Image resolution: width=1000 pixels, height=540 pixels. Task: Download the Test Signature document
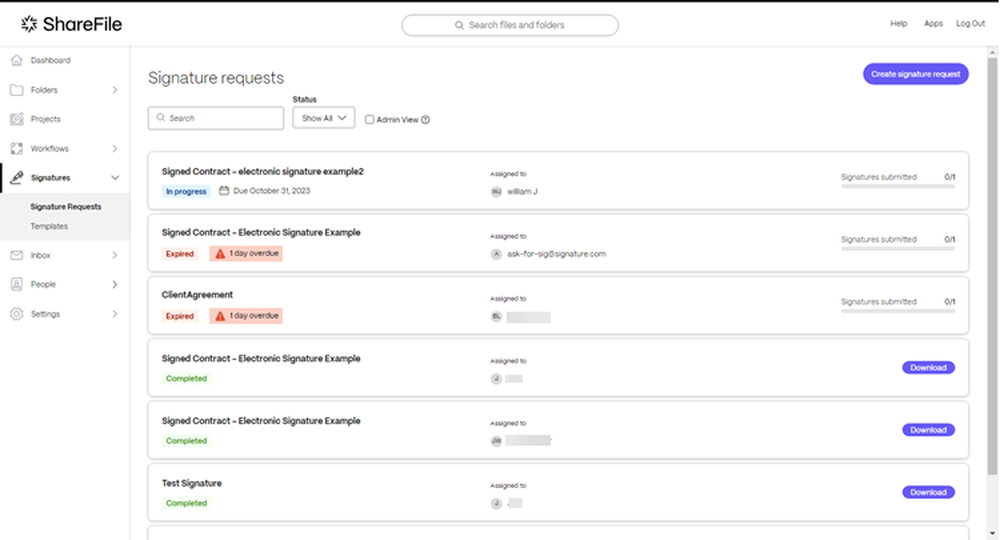click(x=928, y=492)
